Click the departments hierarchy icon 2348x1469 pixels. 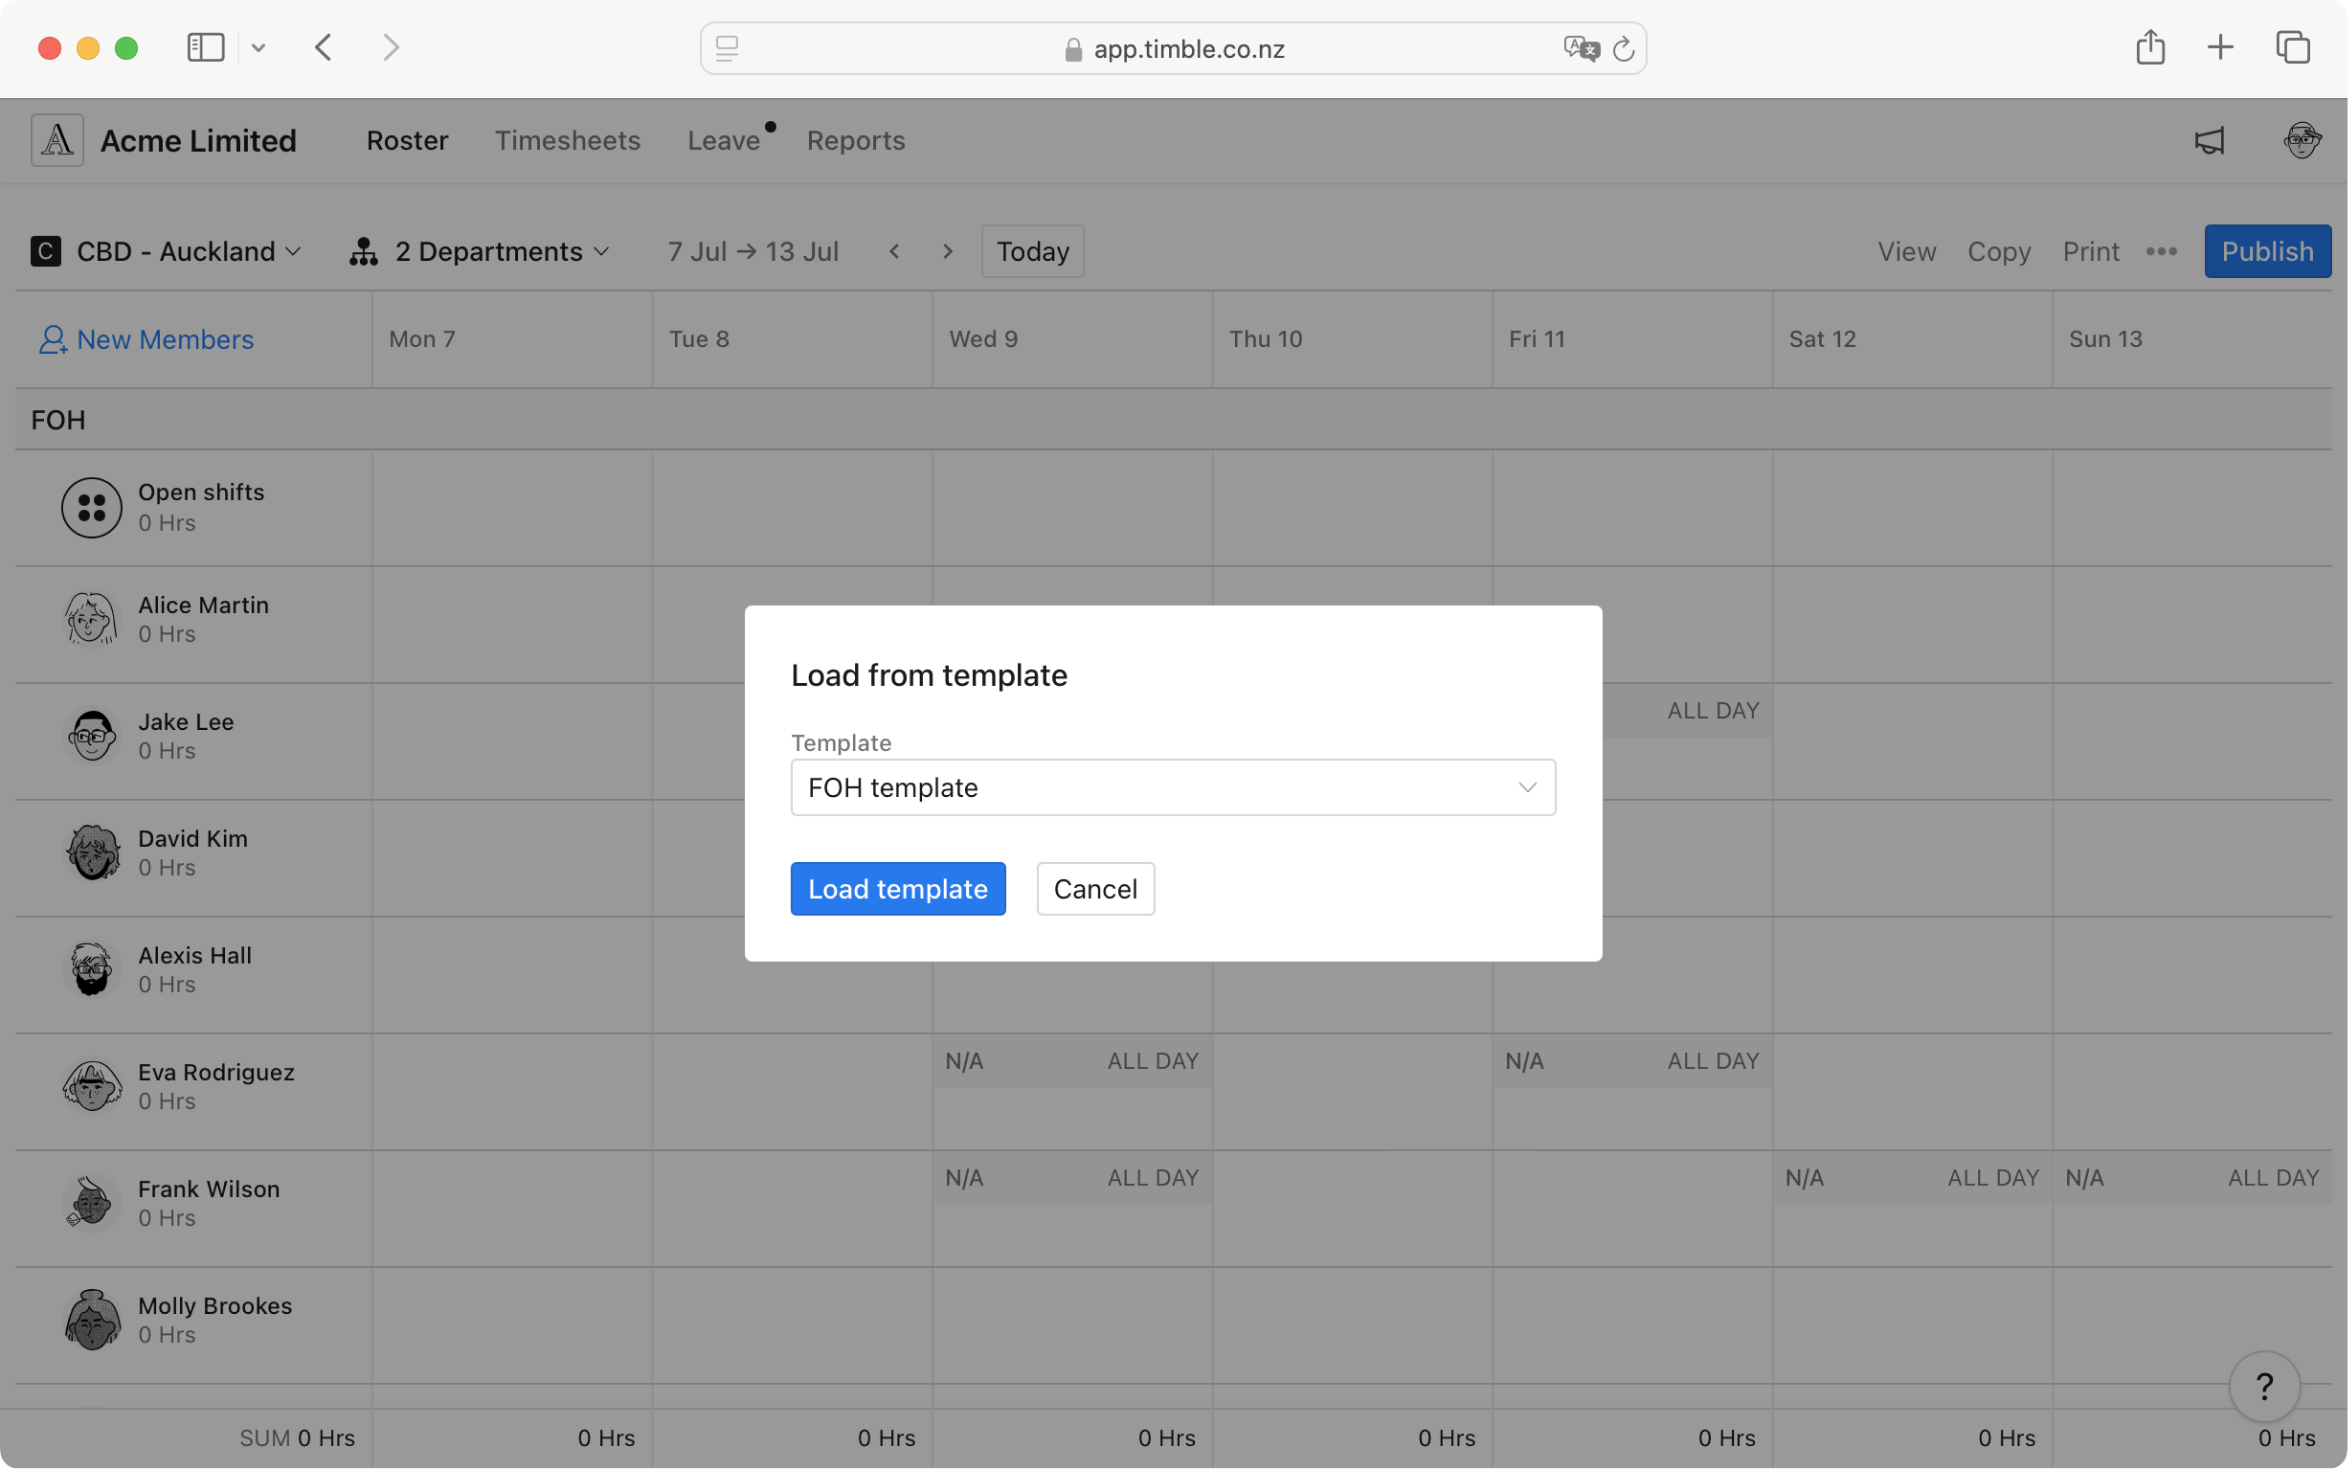tap(363, 251)
